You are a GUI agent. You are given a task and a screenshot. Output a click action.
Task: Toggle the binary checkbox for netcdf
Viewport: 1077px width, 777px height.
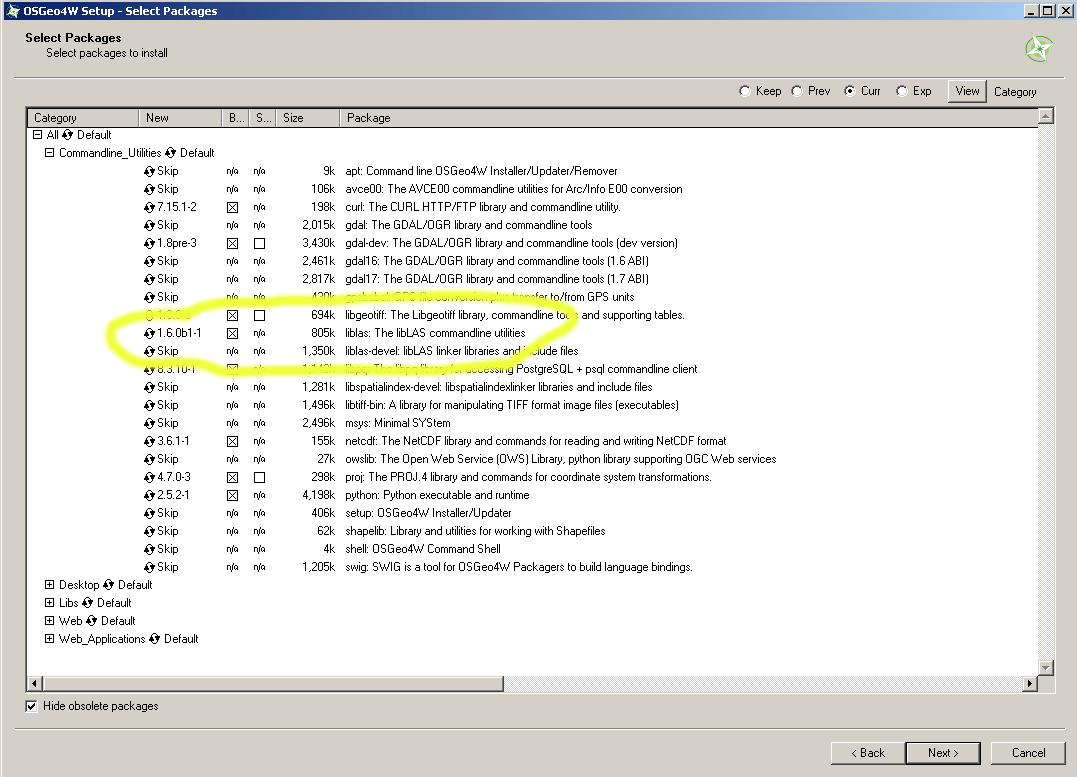[232, 441]
